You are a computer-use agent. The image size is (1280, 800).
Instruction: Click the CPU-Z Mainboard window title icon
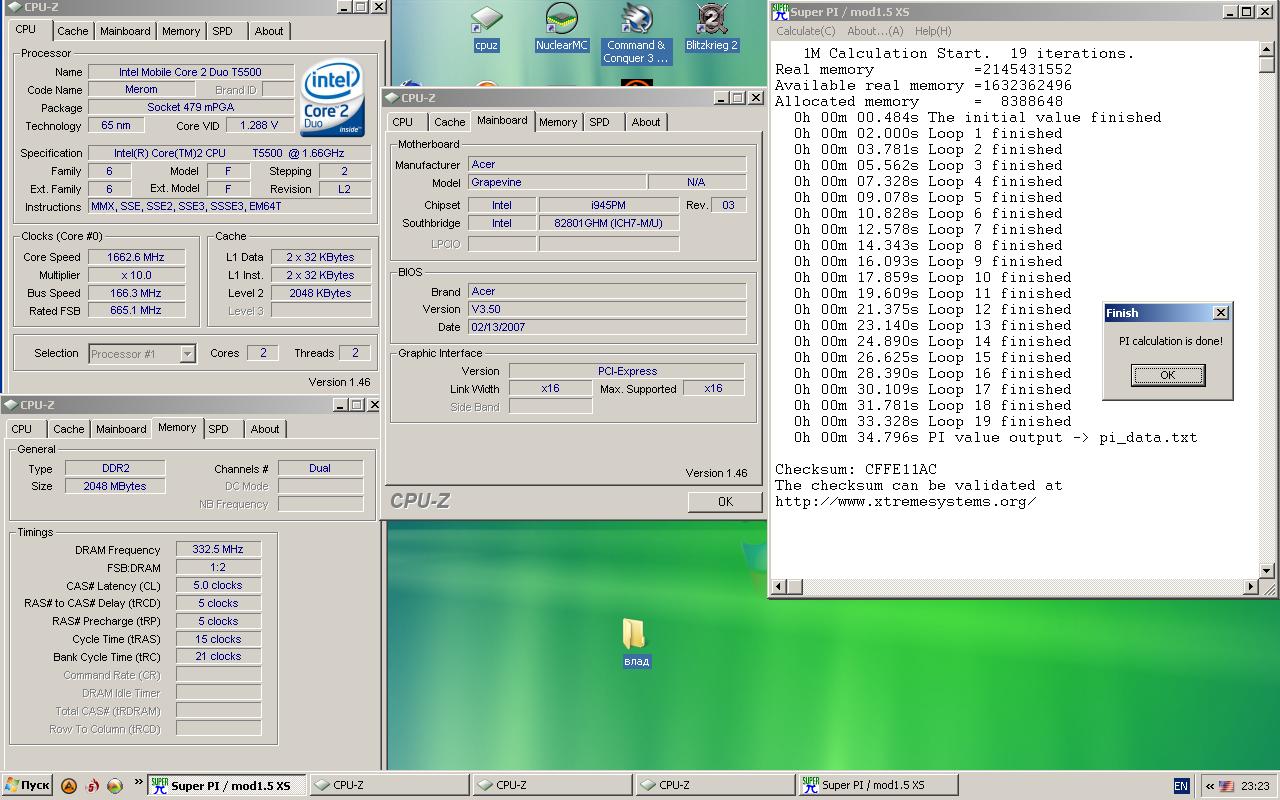pyautogui.click(x=392, y=98)
